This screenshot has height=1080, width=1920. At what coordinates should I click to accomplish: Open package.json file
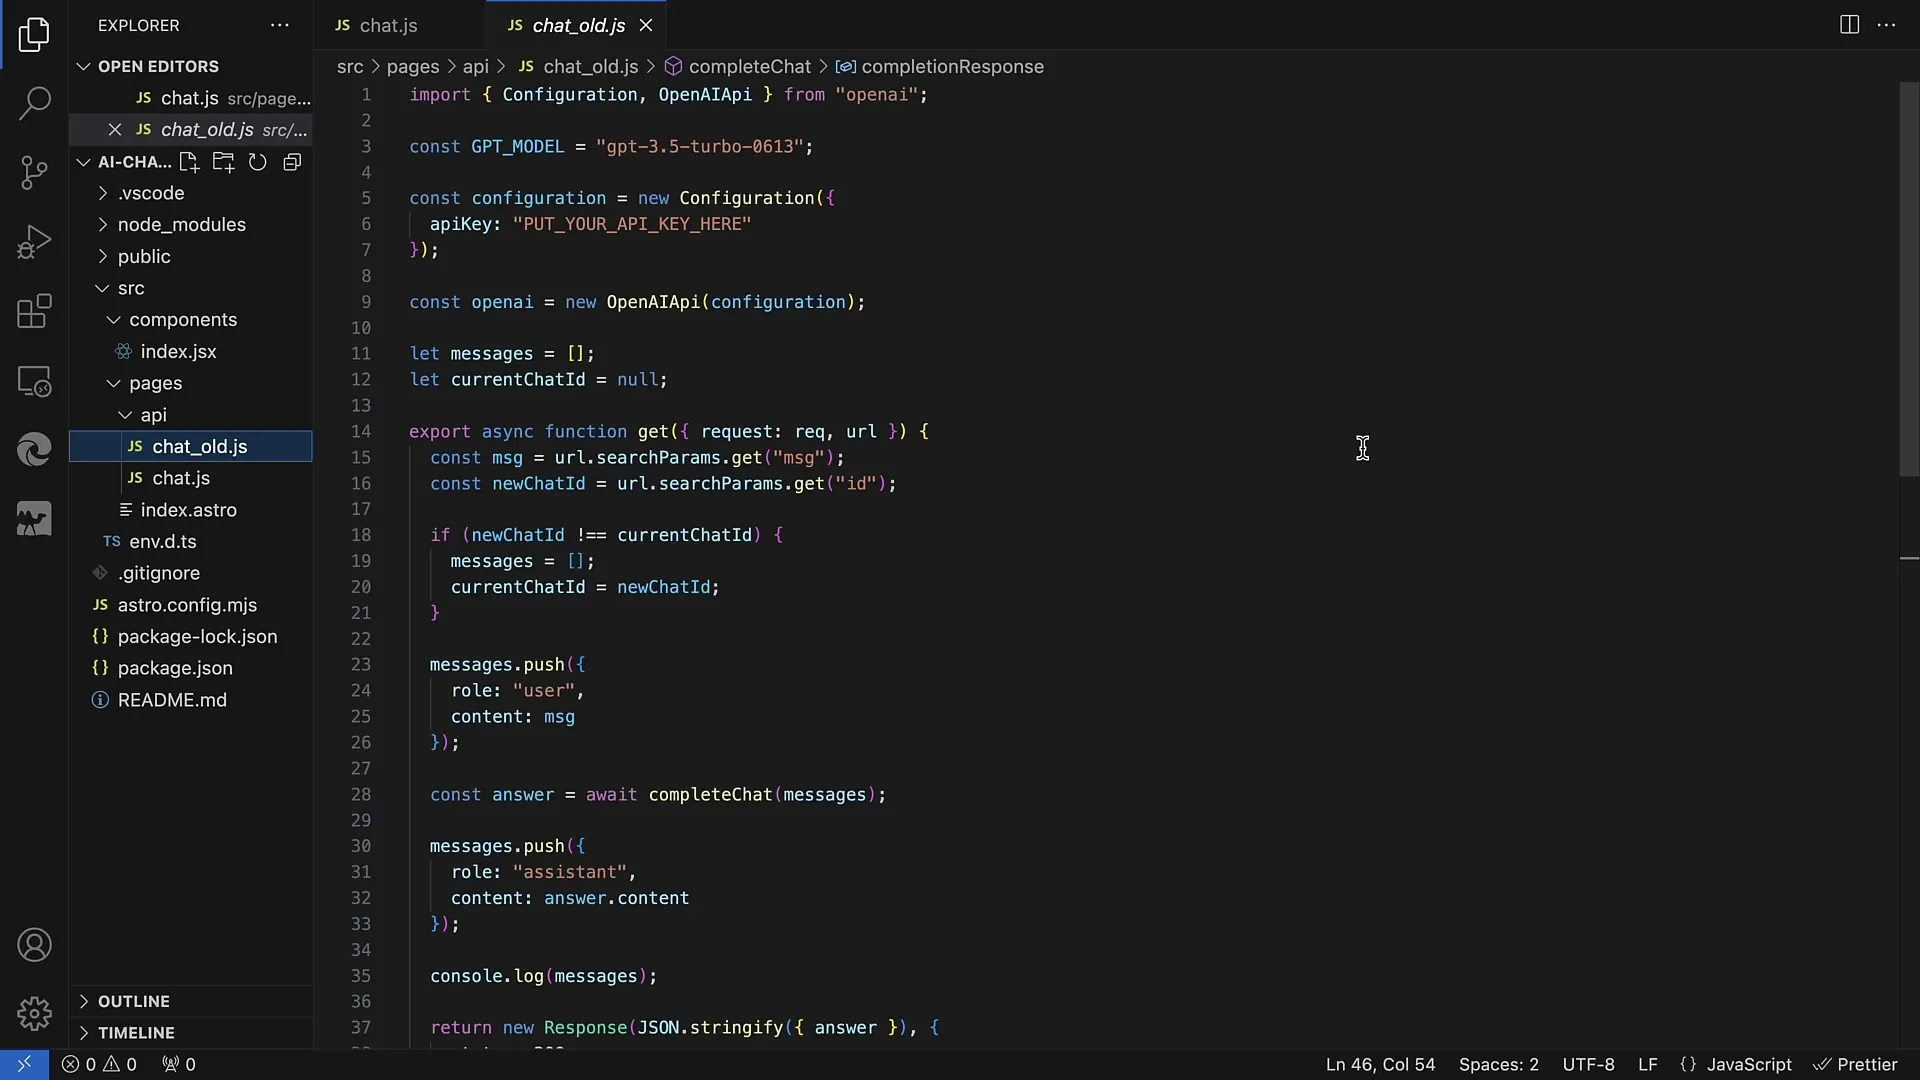pyautogui.click(x=190, y=668)
